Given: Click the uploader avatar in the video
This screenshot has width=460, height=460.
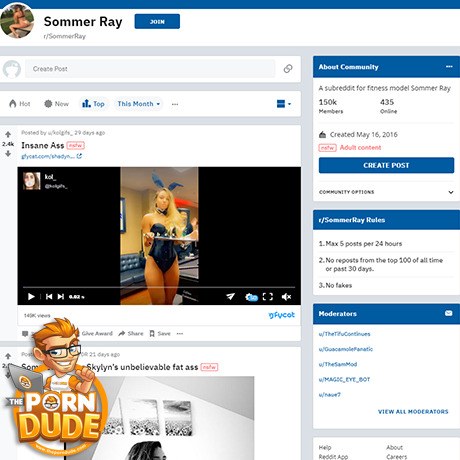Looking at the screenshot, I should [32, 181].
